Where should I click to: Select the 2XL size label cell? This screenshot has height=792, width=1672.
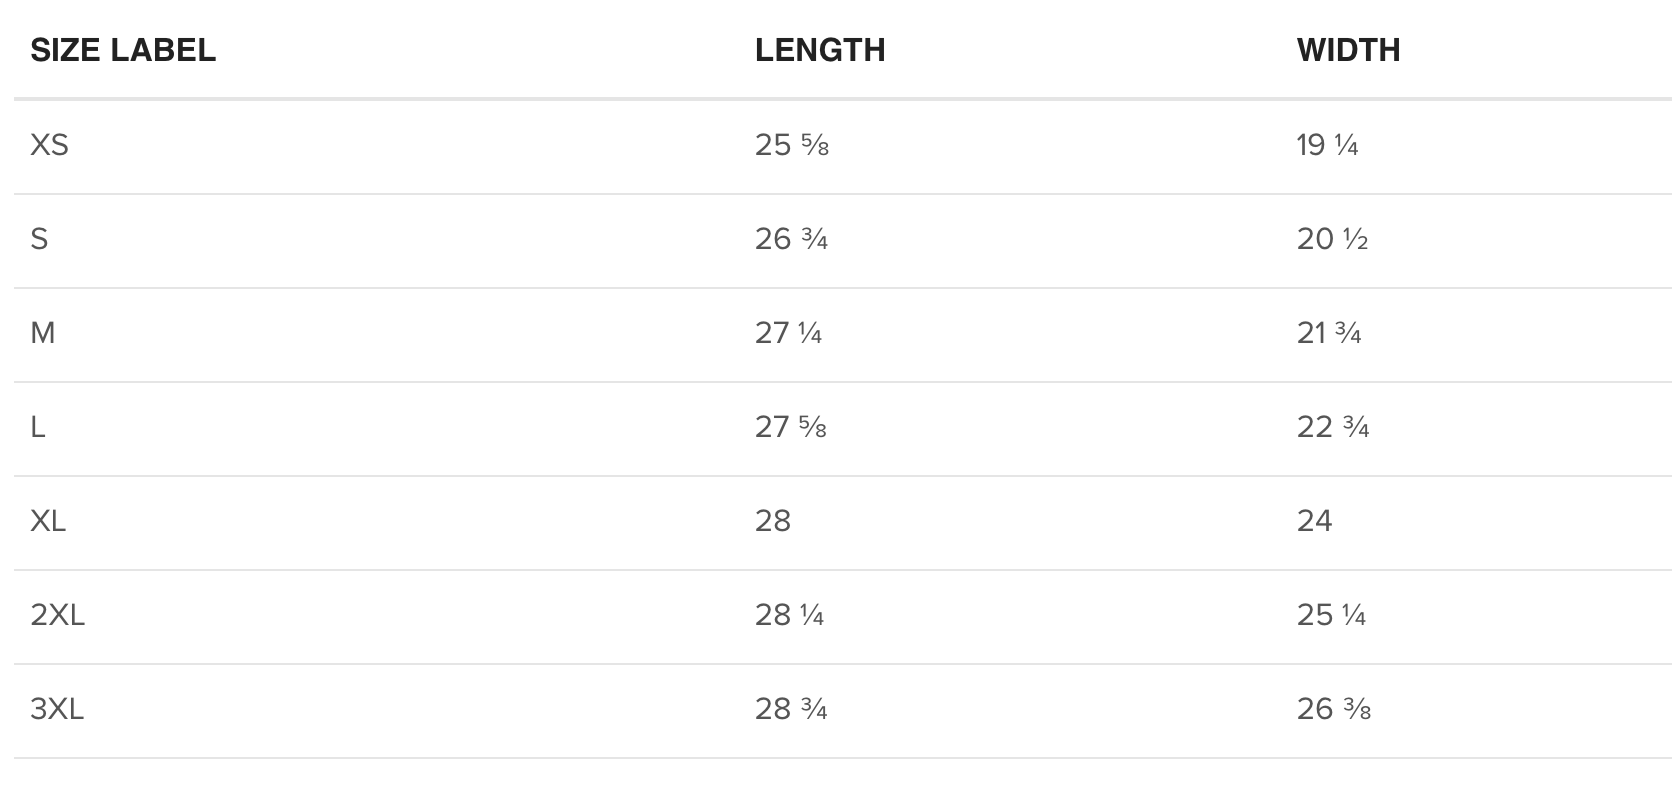[58, 615]
